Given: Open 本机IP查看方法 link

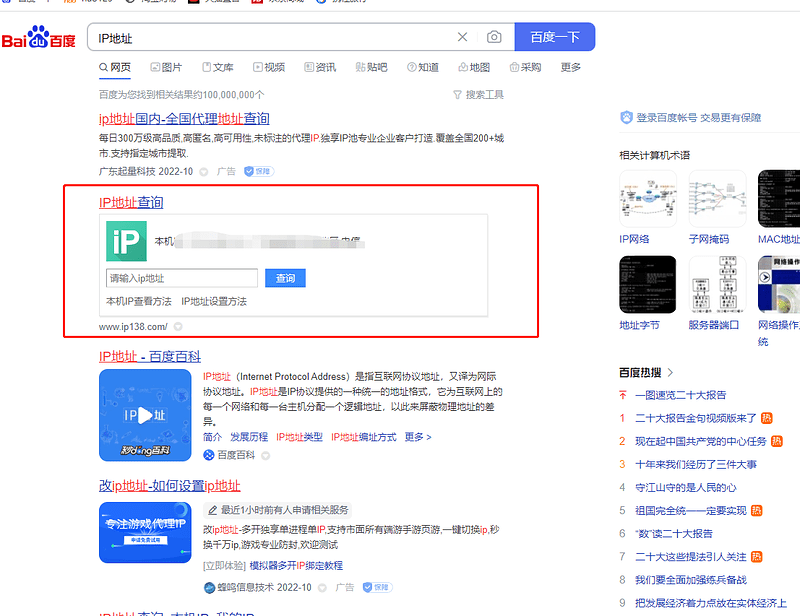Looking at the screenshot, I should tap(139, 302).
